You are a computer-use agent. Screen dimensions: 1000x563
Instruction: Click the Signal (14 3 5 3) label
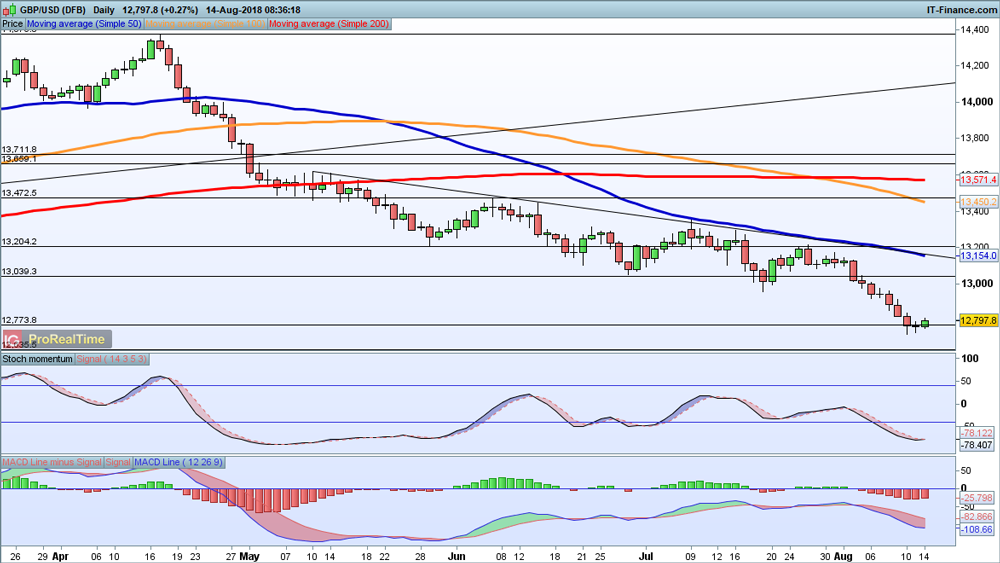click(112, 359)
